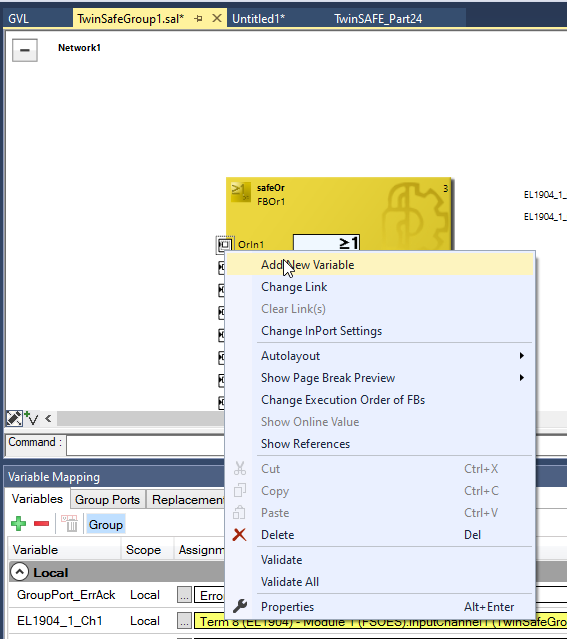The image size is (567, 639).
Task: Open the Untitled1* tab
Action: coord(258,19)
